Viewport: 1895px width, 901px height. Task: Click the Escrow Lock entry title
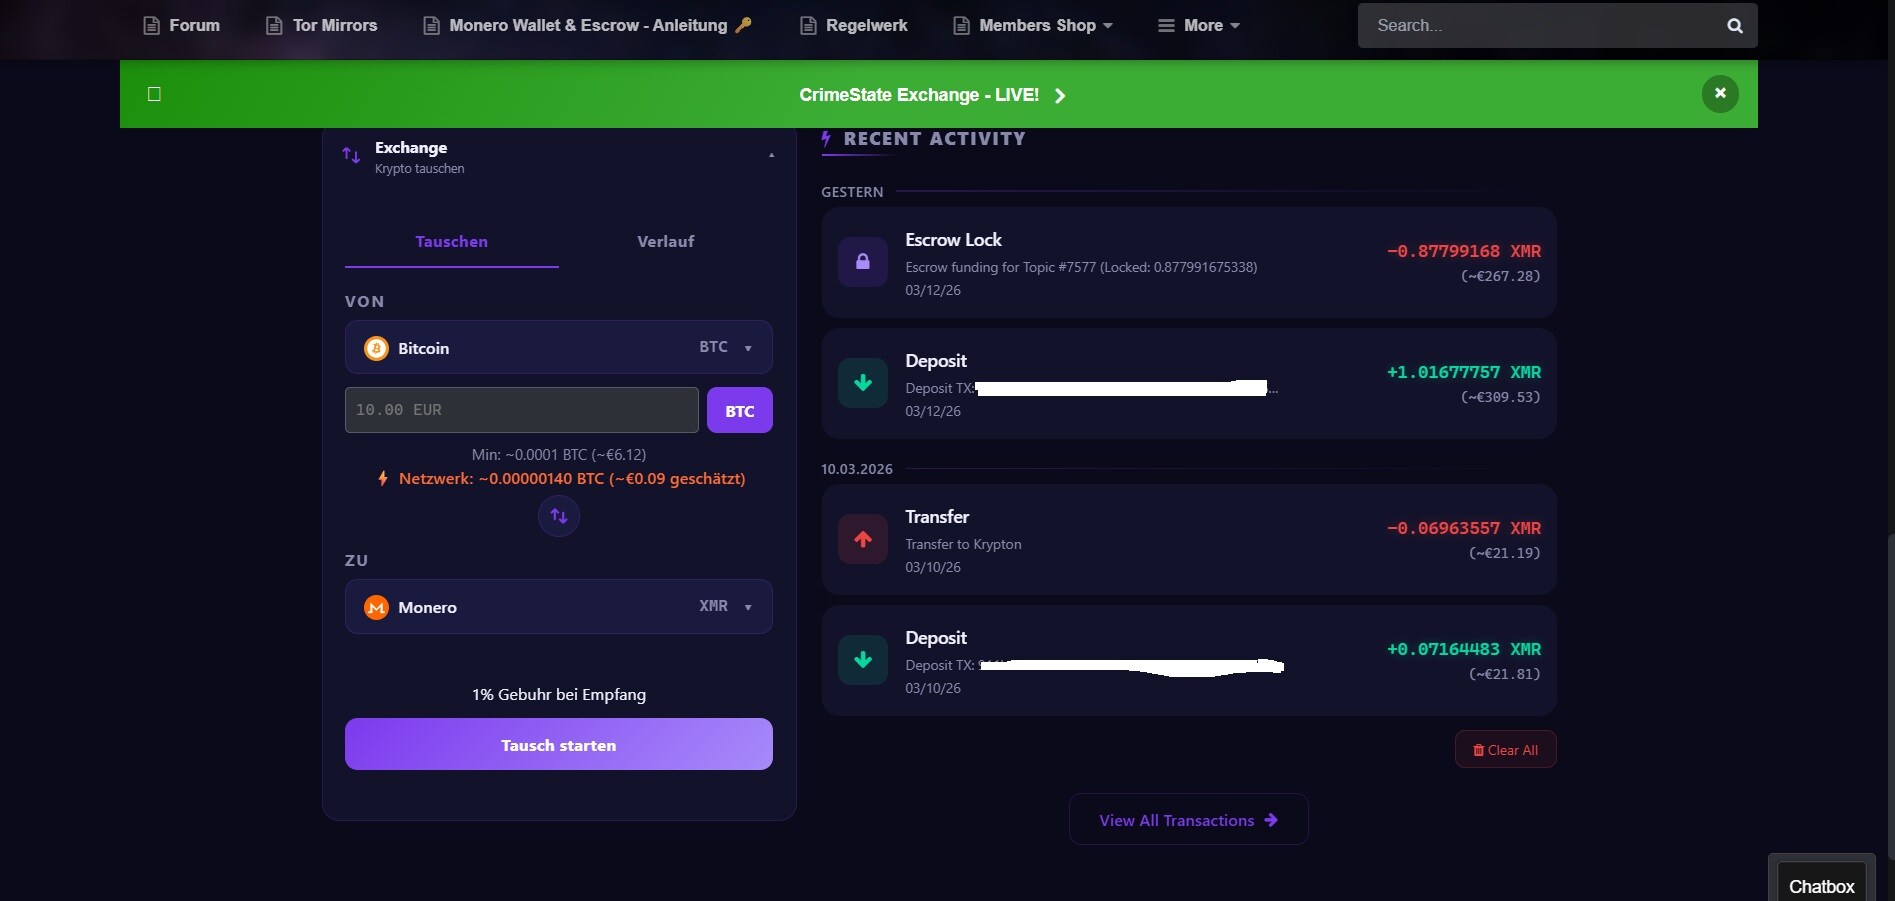953,240
